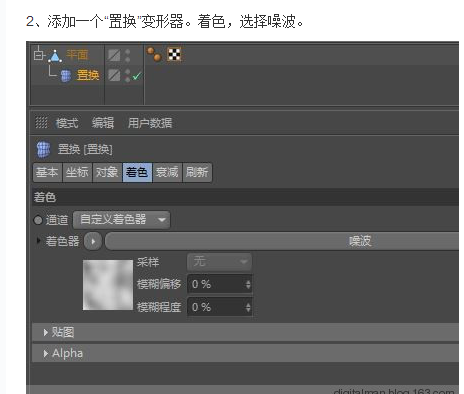Click the checkerboard UVW tag
This screenshot has height=394, width=464.
[x=174, y=54]
